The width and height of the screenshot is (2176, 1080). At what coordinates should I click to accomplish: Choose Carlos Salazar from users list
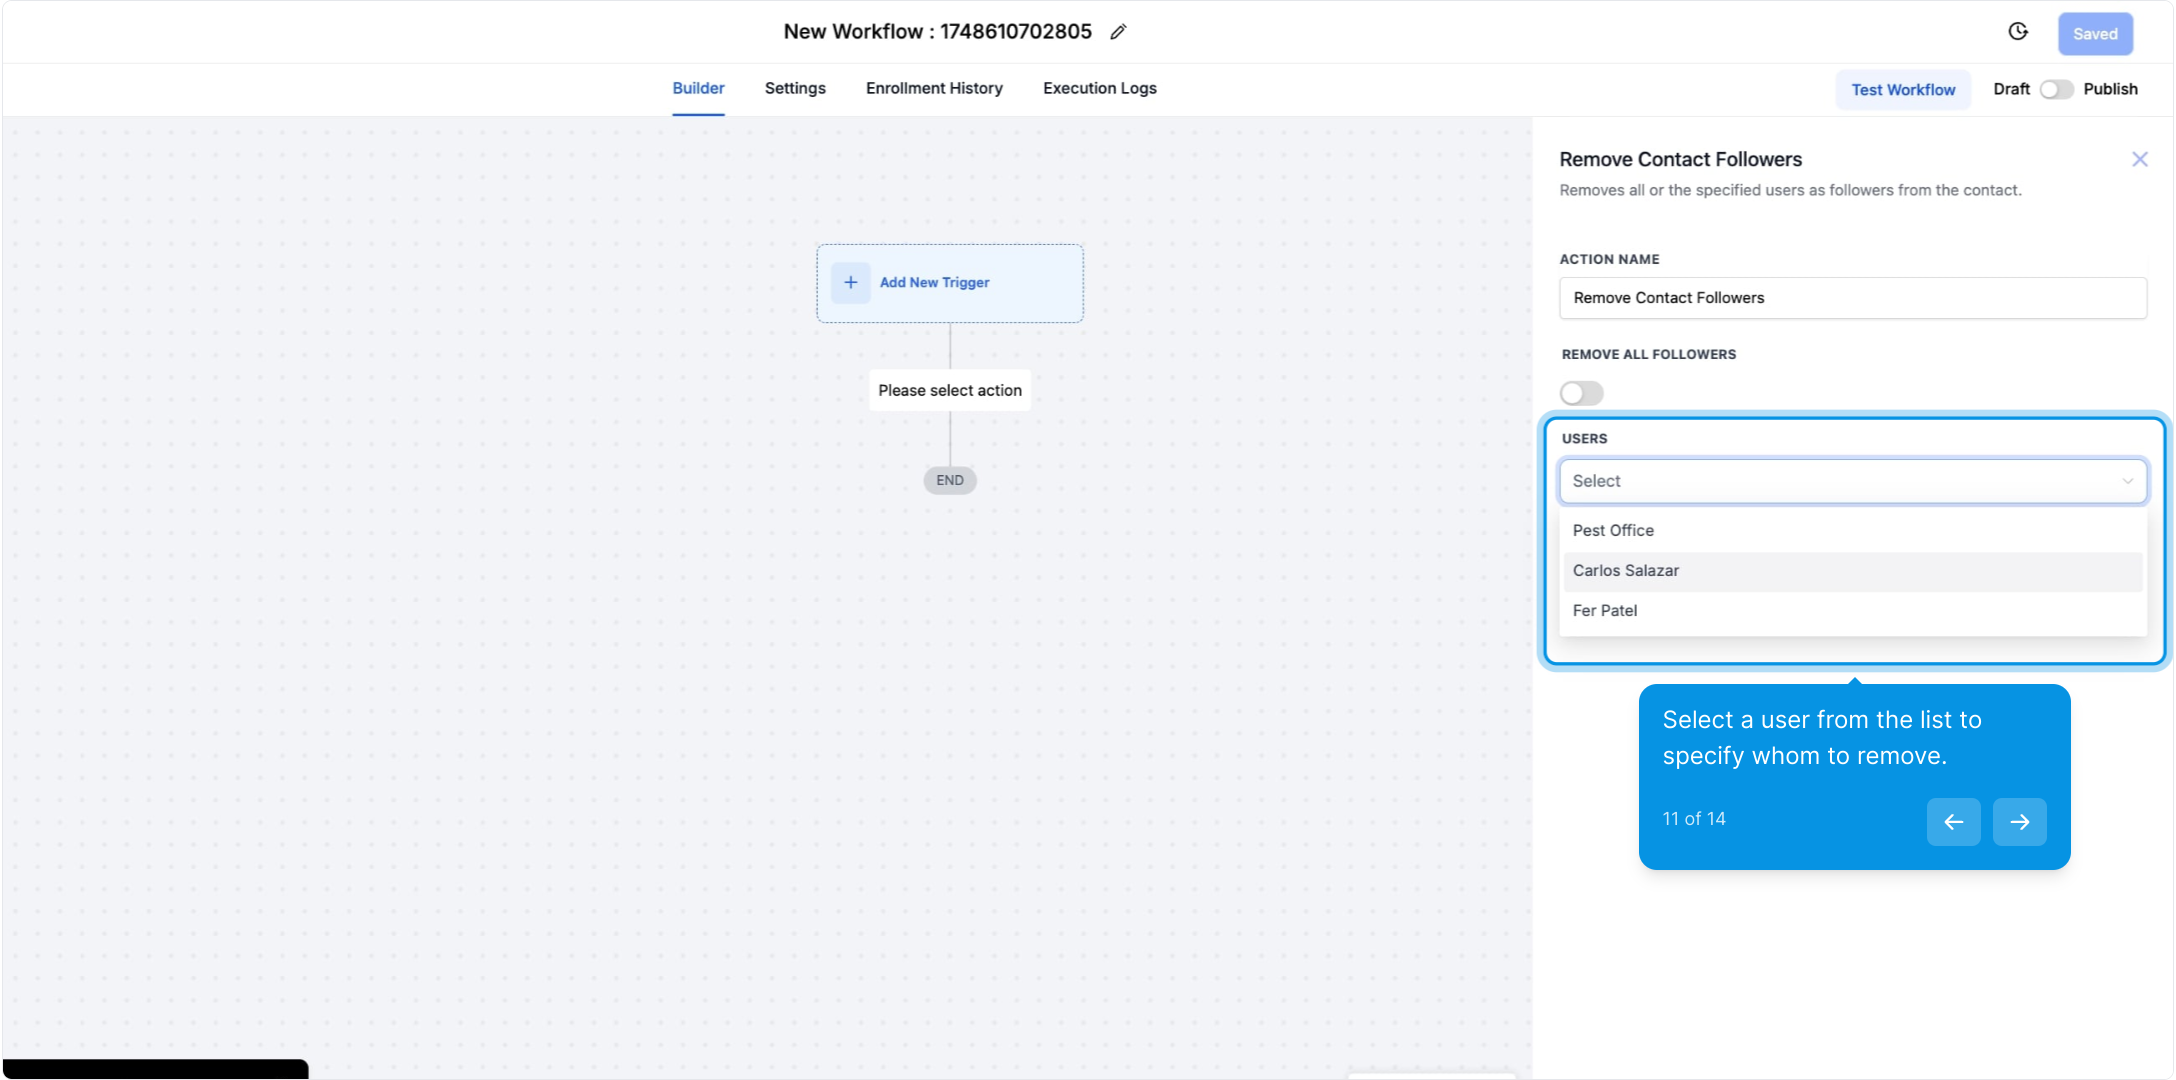coord(1852,571)
